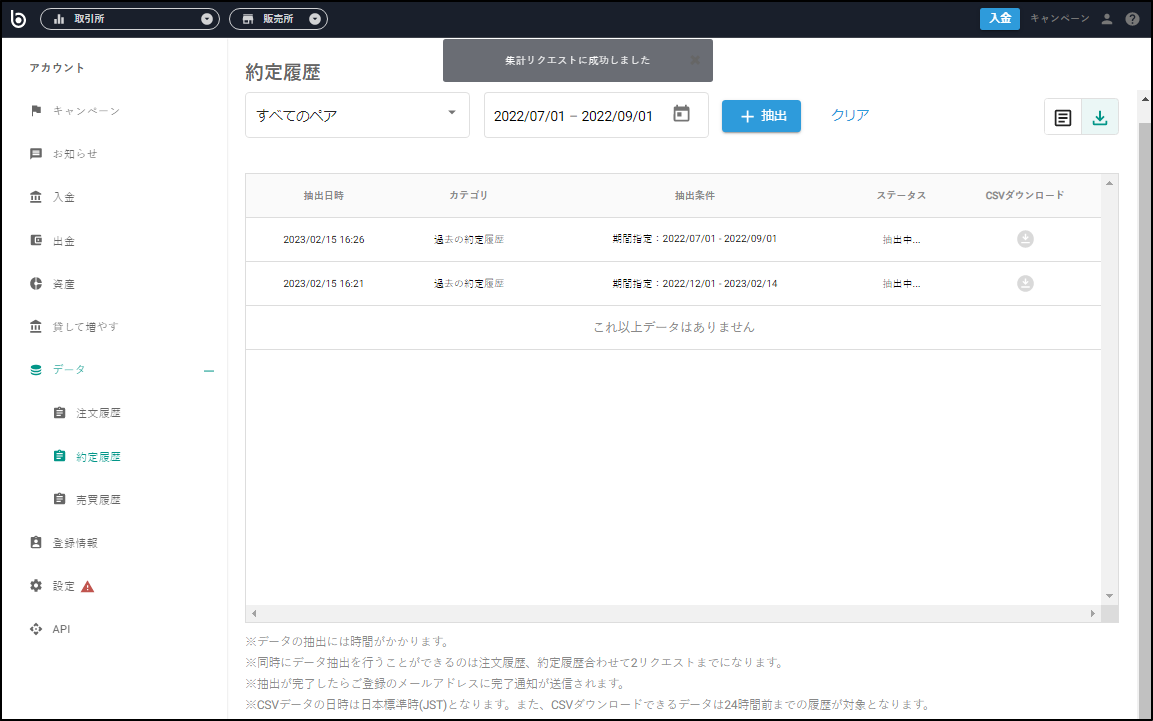Click the bitbank logo icon
Viewport: 1153px width, 721px height.
pyautogui.click(x=18, y=18)
